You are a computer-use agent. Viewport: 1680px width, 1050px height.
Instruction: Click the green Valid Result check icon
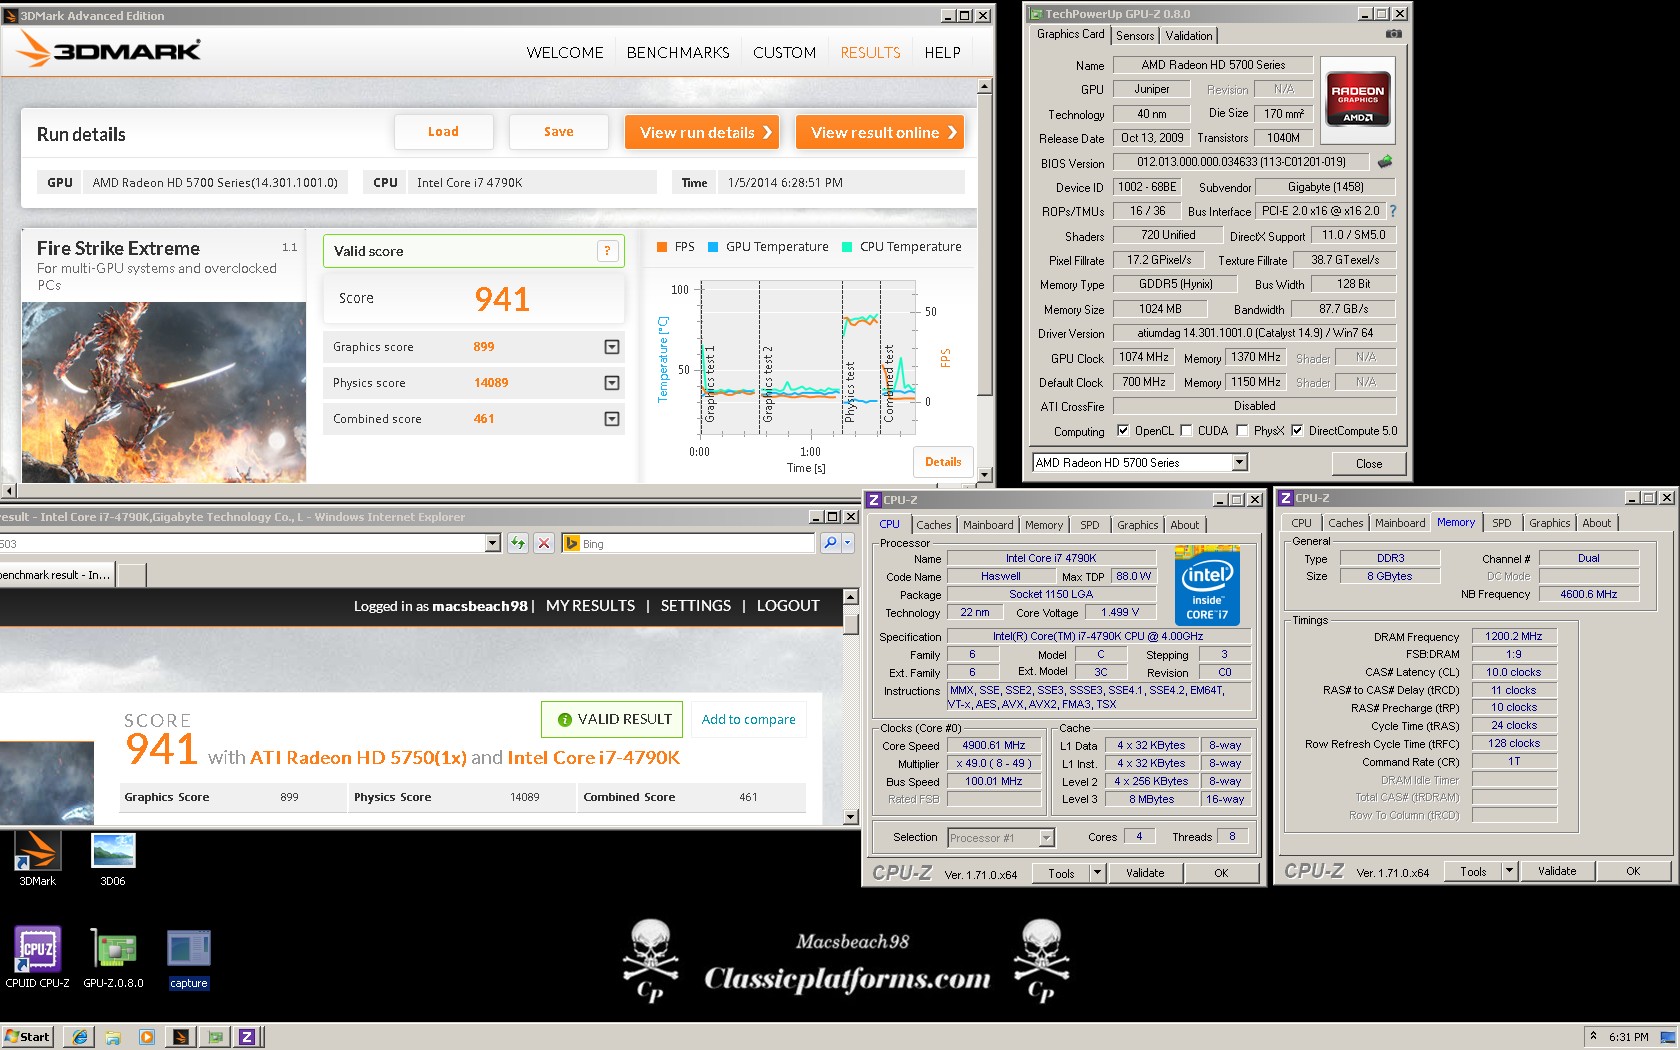click(x=564, y=719)
